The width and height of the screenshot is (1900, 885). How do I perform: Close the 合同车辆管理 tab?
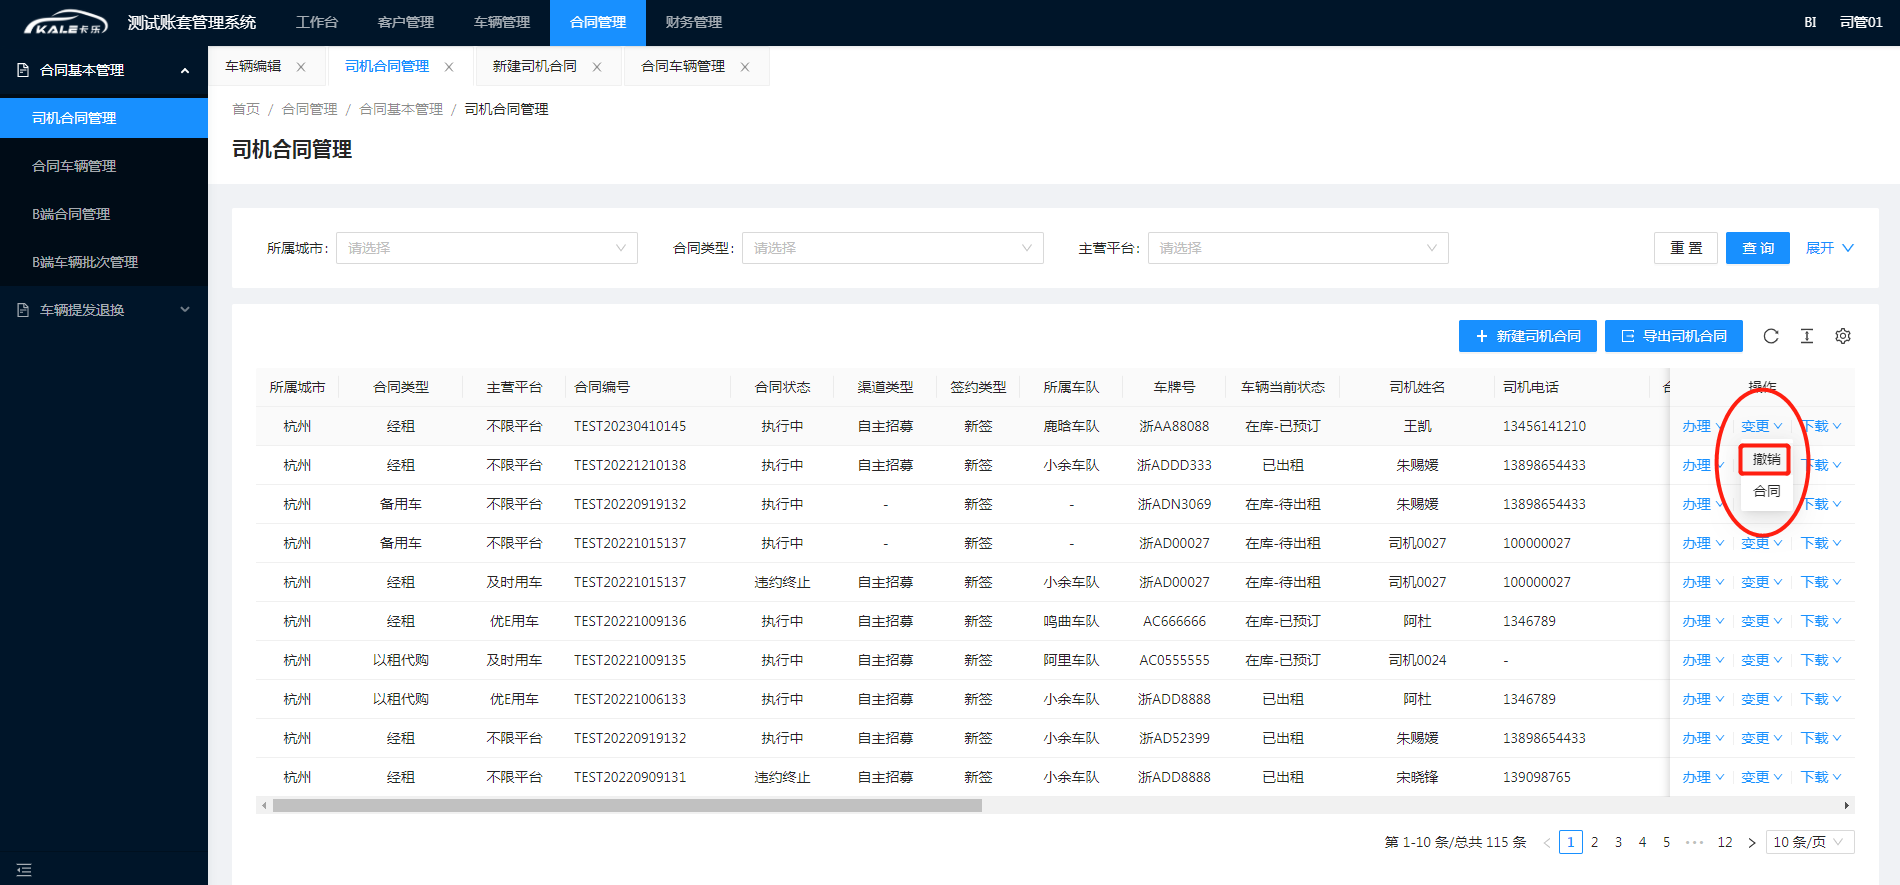click(x=745, y=67)
